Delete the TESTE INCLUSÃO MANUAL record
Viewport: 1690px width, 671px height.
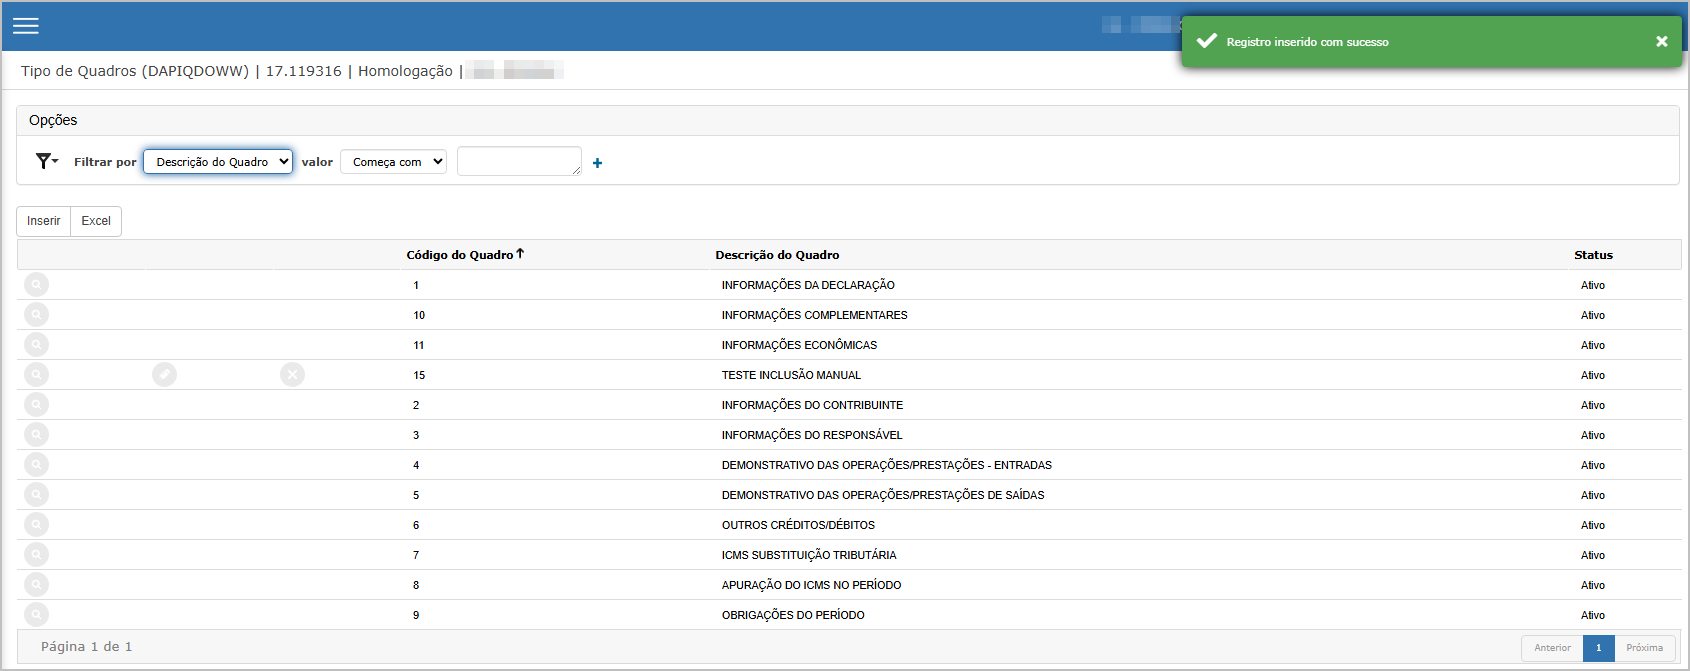(292, 375)
